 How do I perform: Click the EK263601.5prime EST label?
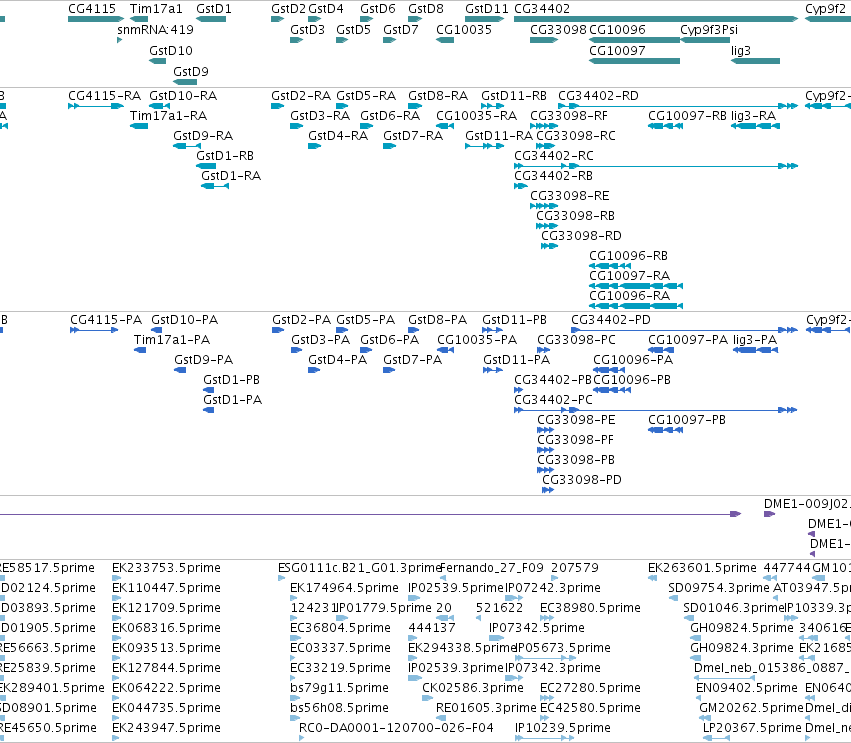pyautogui.click(x=702, y=568)
